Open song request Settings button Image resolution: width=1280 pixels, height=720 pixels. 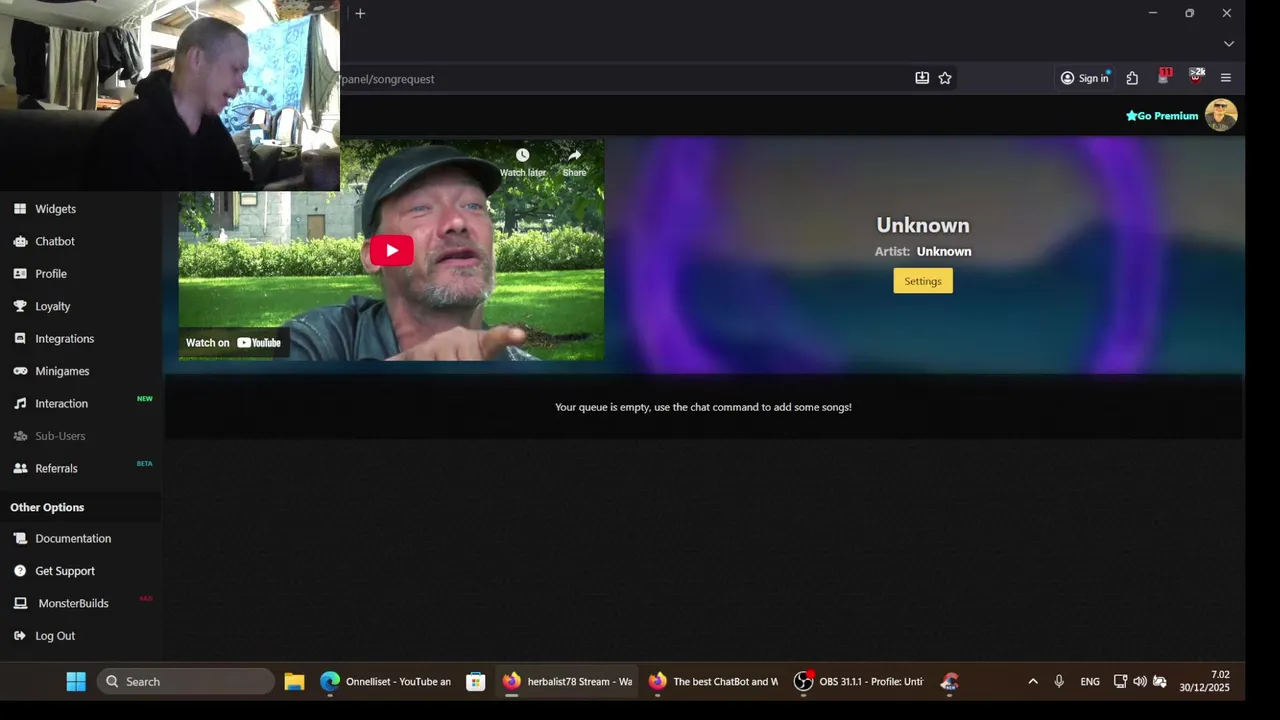923,281
